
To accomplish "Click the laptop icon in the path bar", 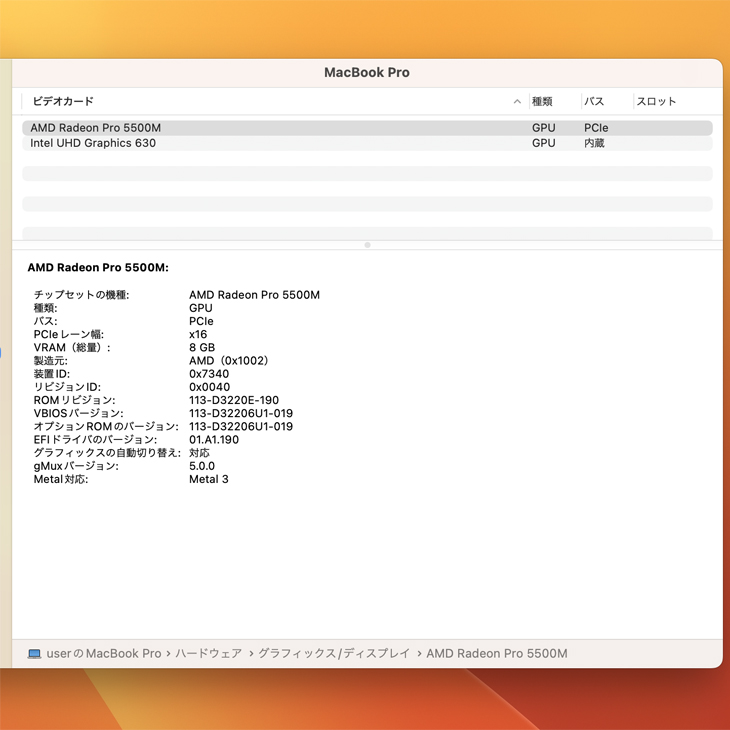I will click(x=34, y=654).
